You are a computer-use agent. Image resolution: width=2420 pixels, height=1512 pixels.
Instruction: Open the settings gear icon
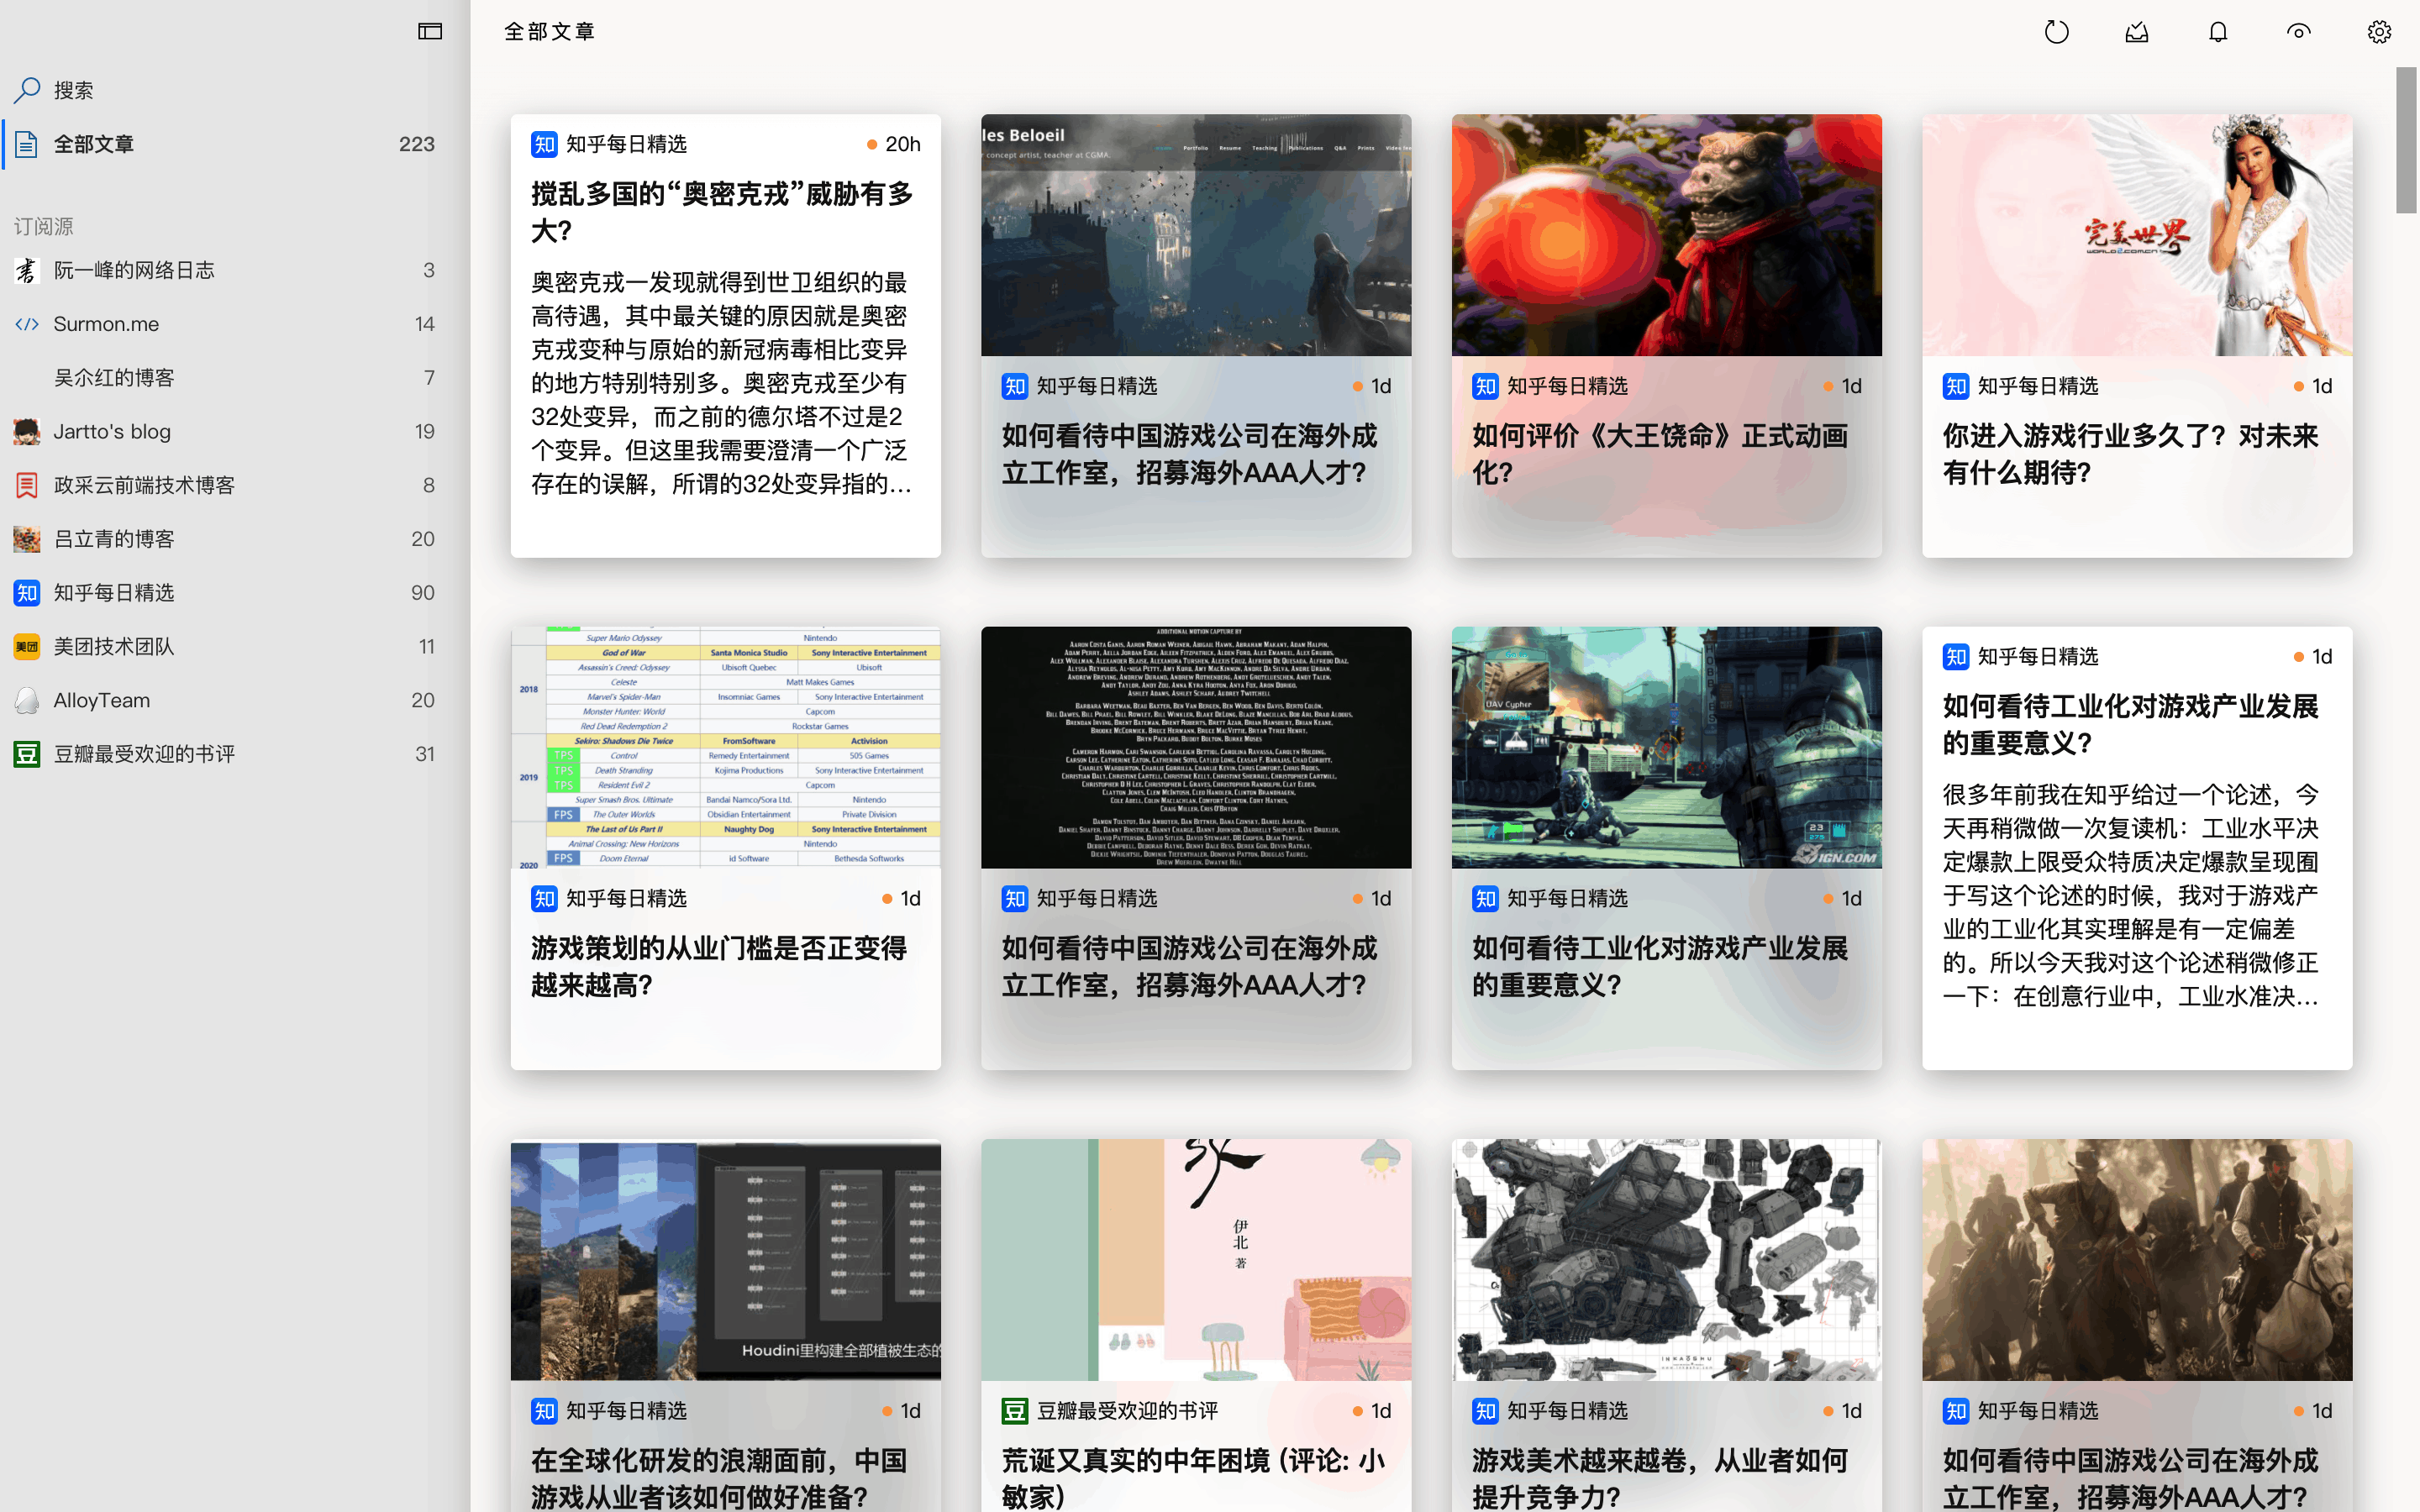click(x=2379, y=32)
